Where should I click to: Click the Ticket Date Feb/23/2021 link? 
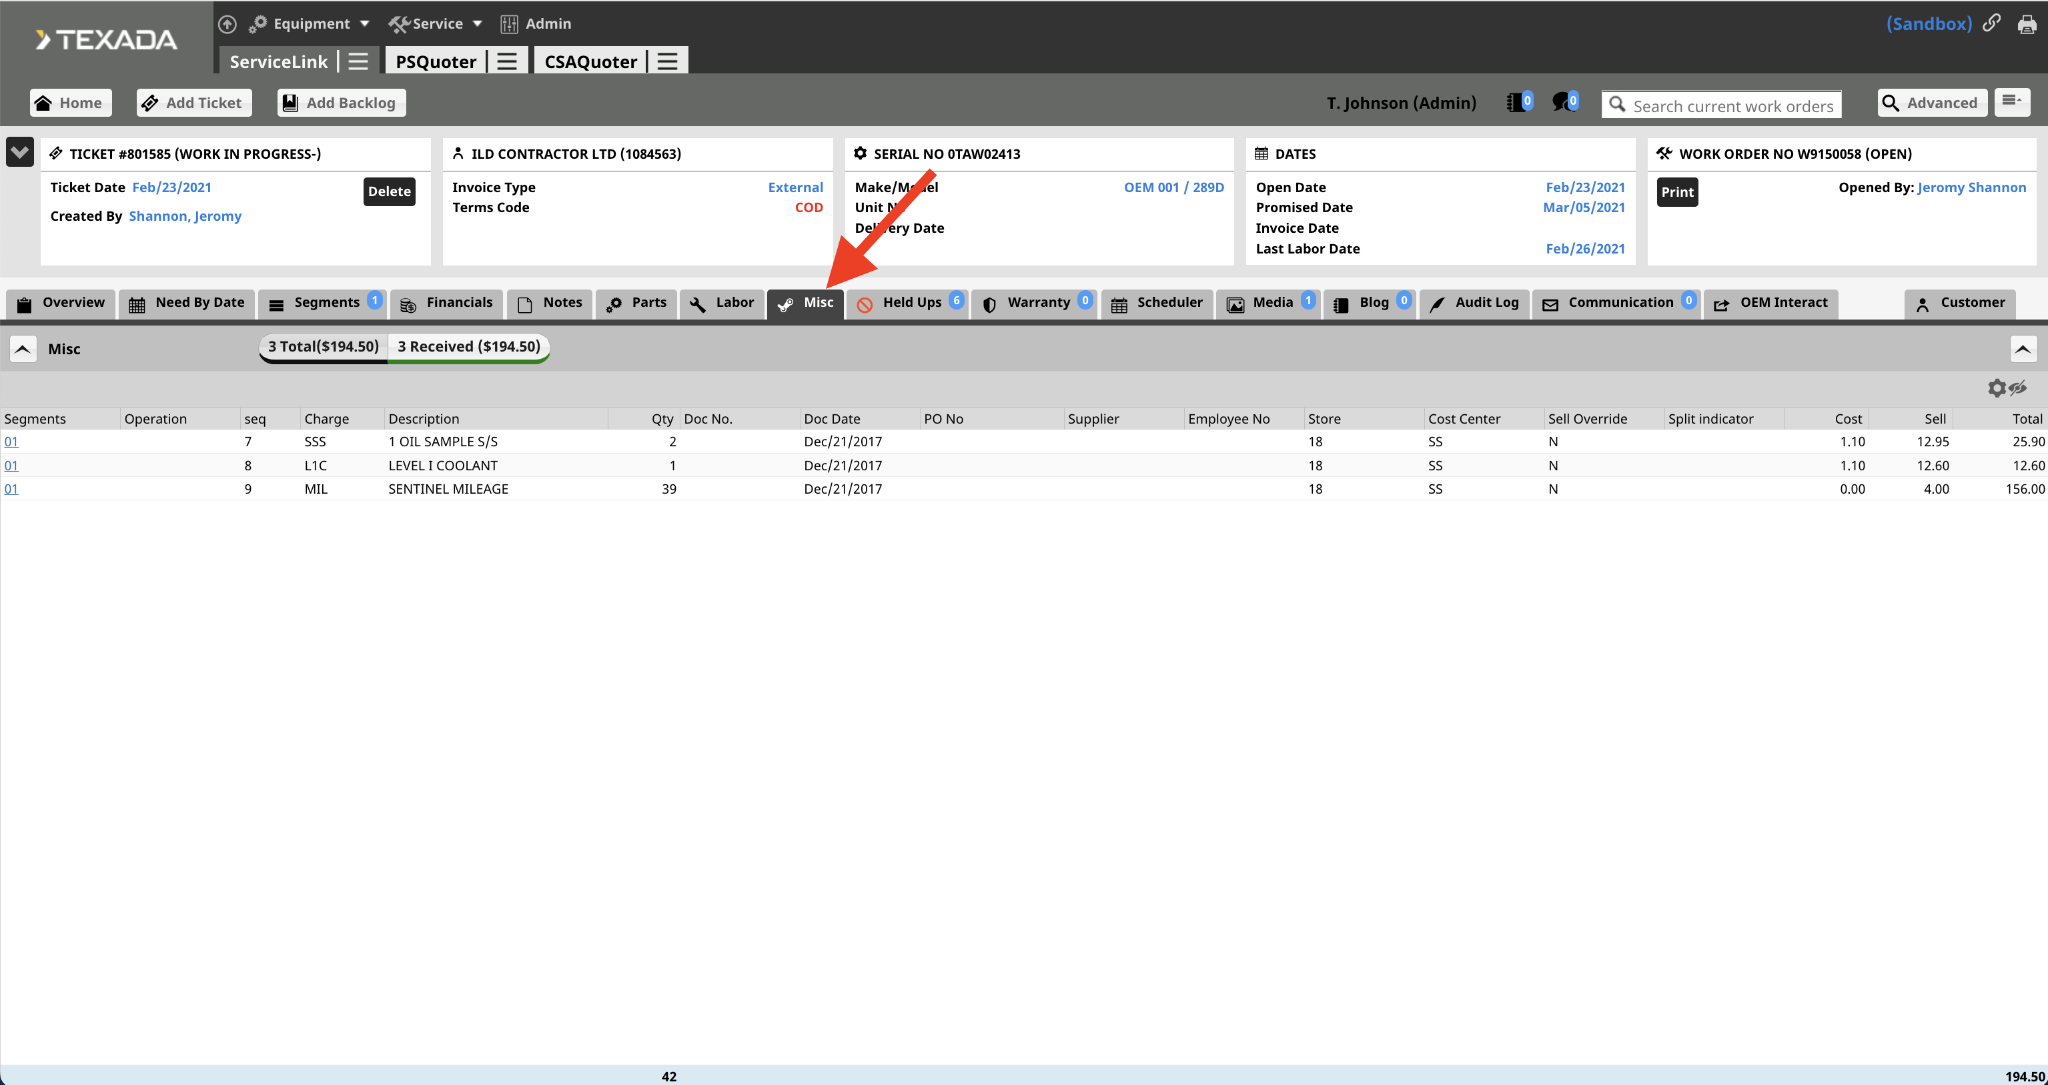click(x=172, y=187)
